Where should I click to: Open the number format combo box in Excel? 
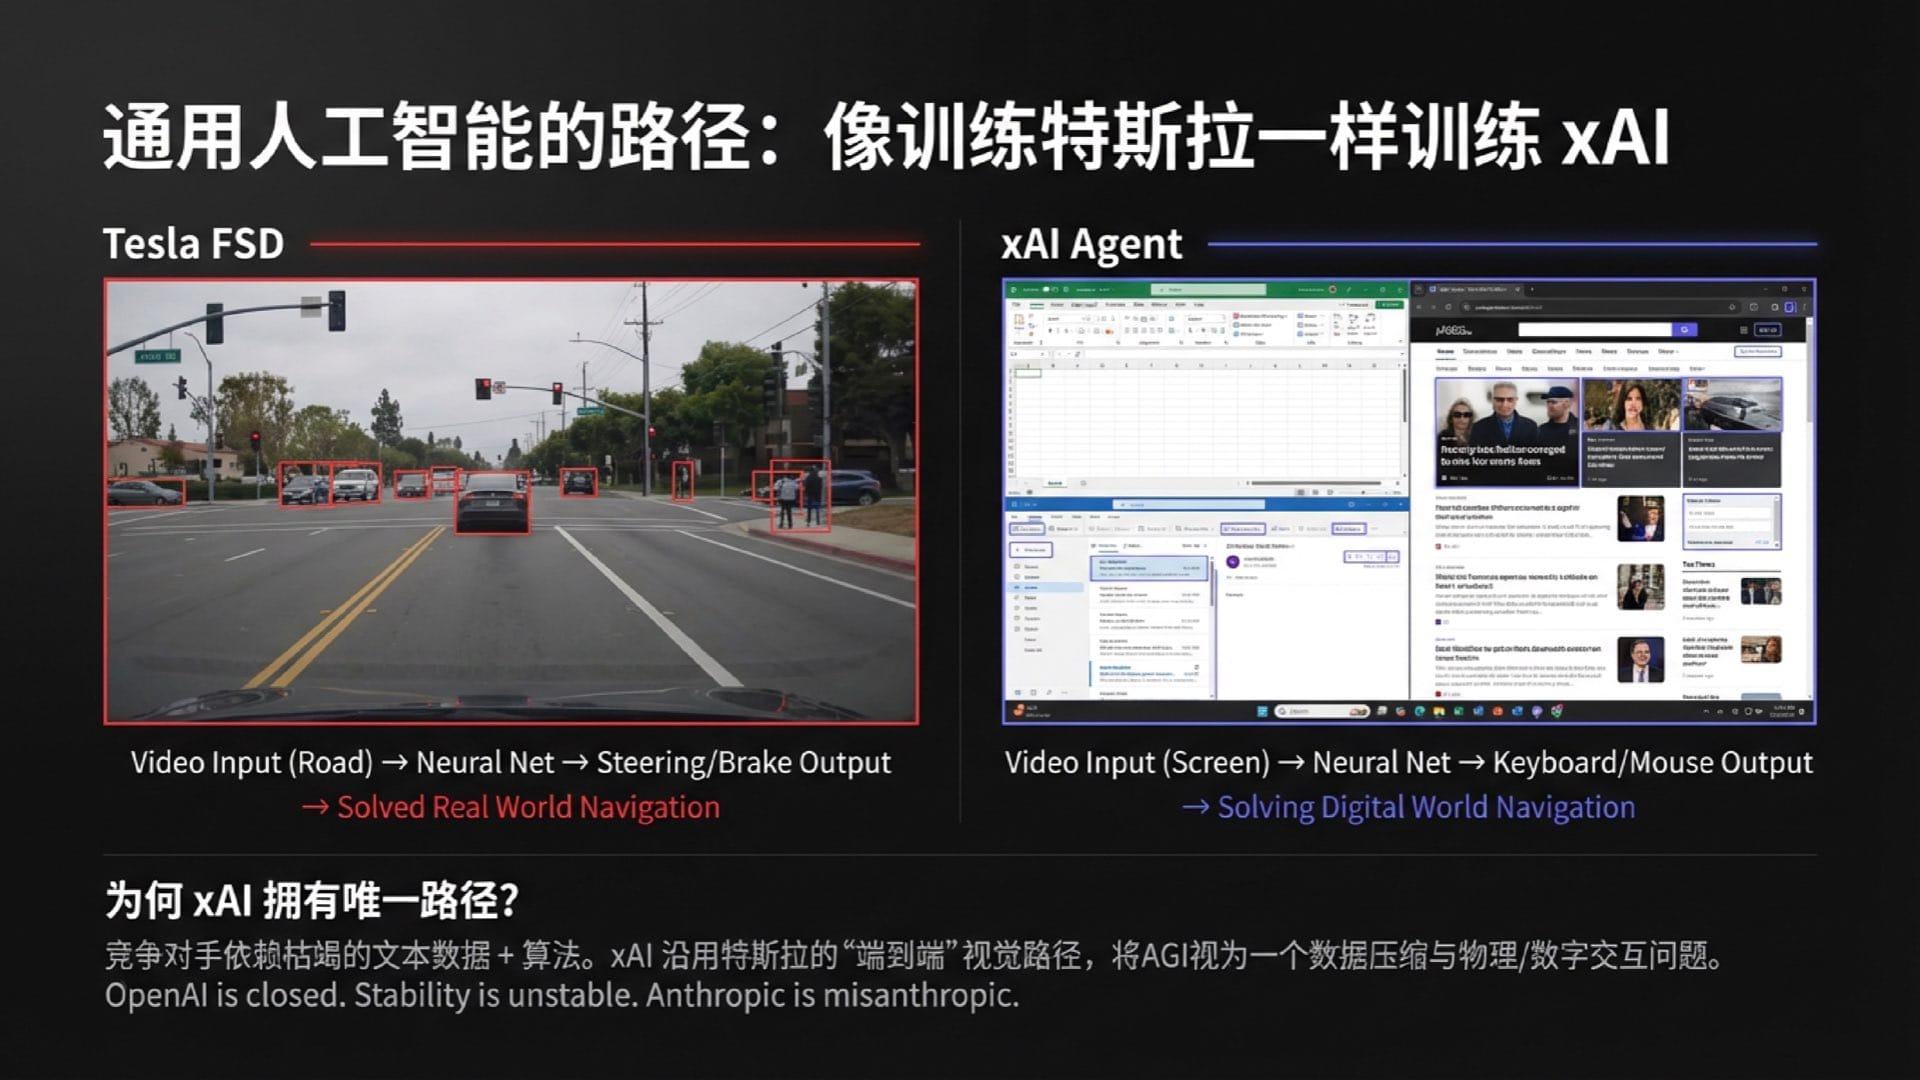click(x=1222, y=319)
